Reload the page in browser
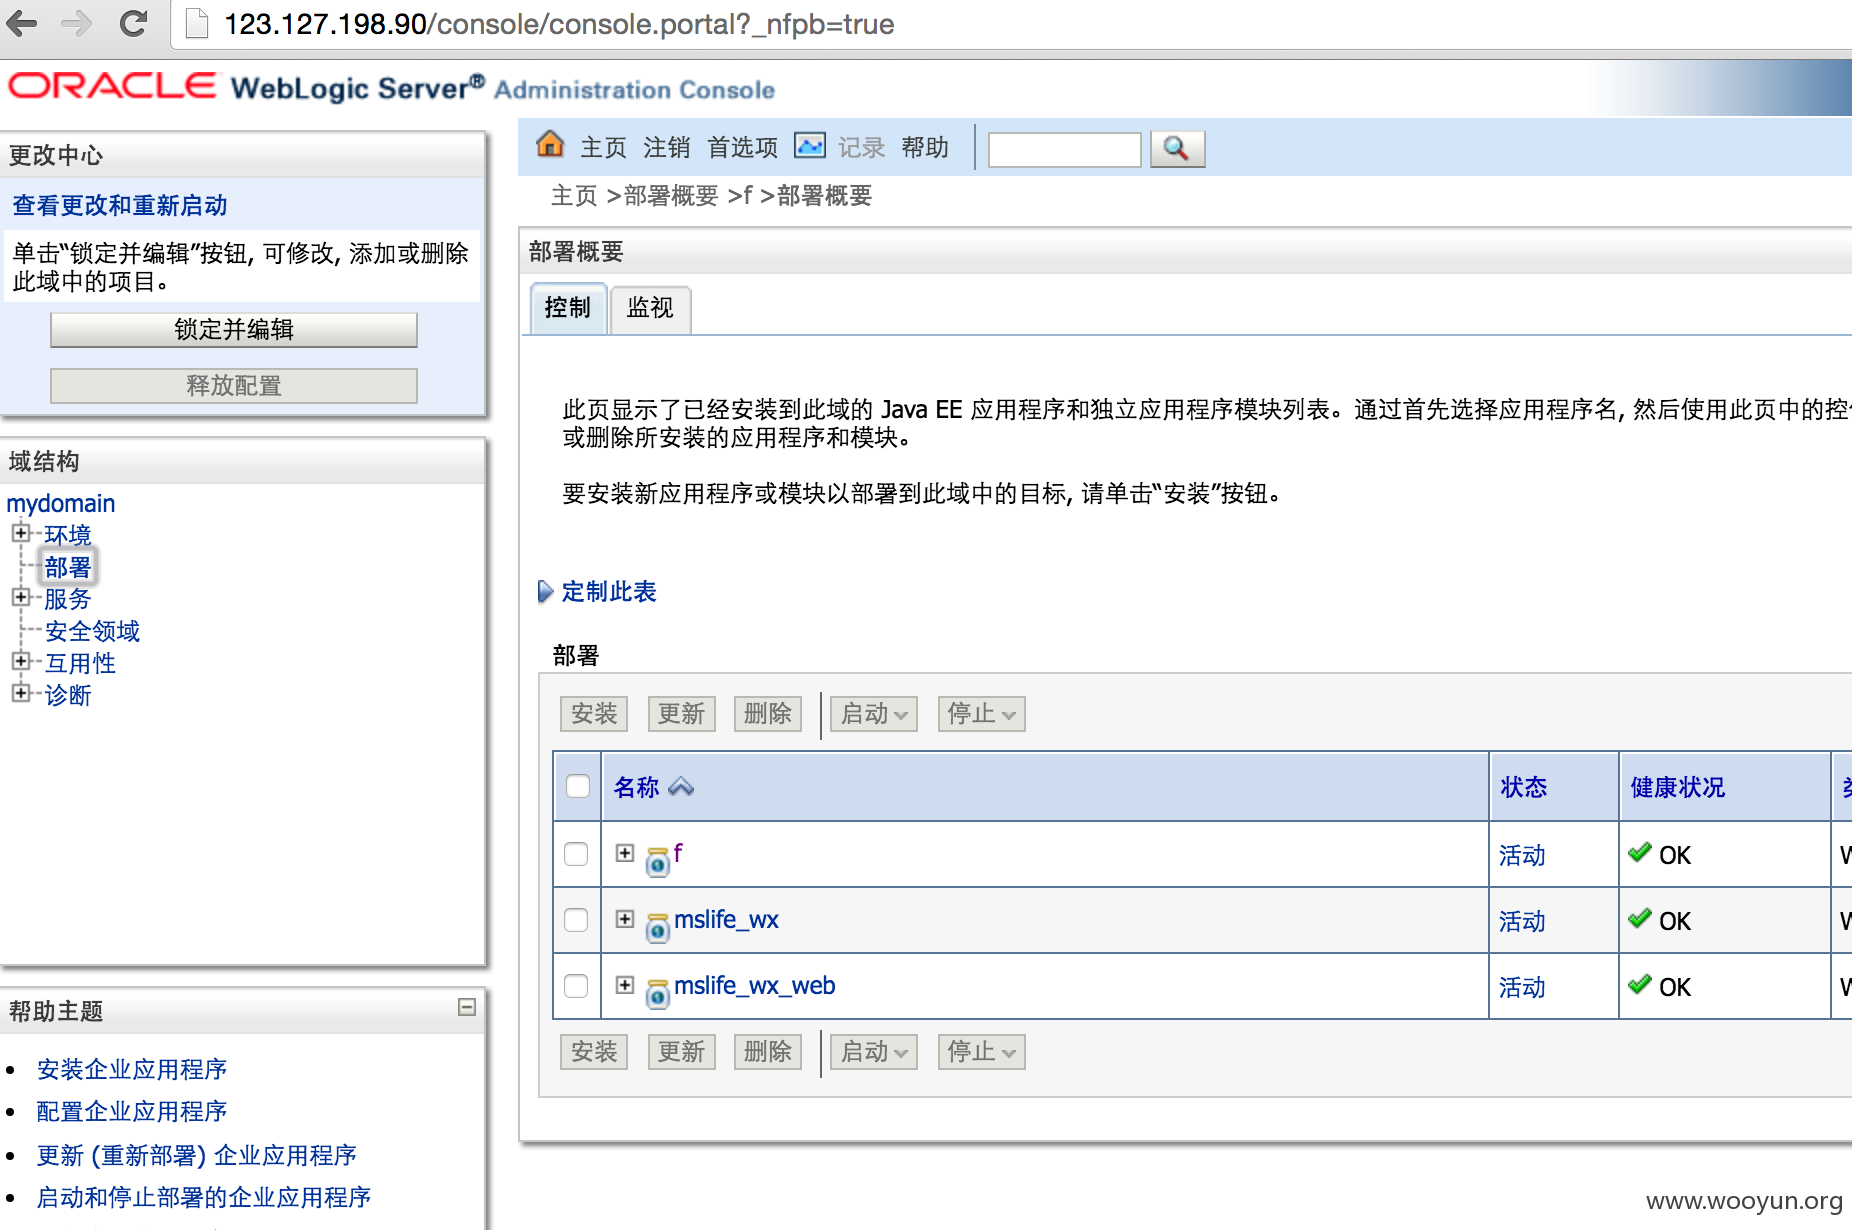The image size is (1852, 1230). click(x=133, y=23)
